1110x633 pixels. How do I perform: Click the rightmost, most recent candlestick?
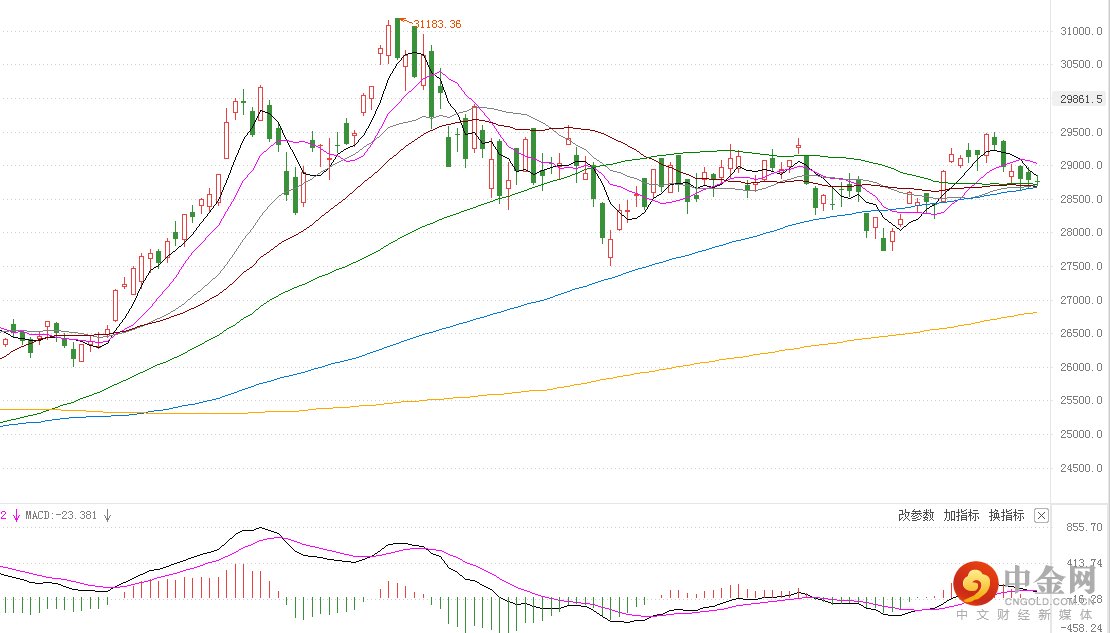1035,180
